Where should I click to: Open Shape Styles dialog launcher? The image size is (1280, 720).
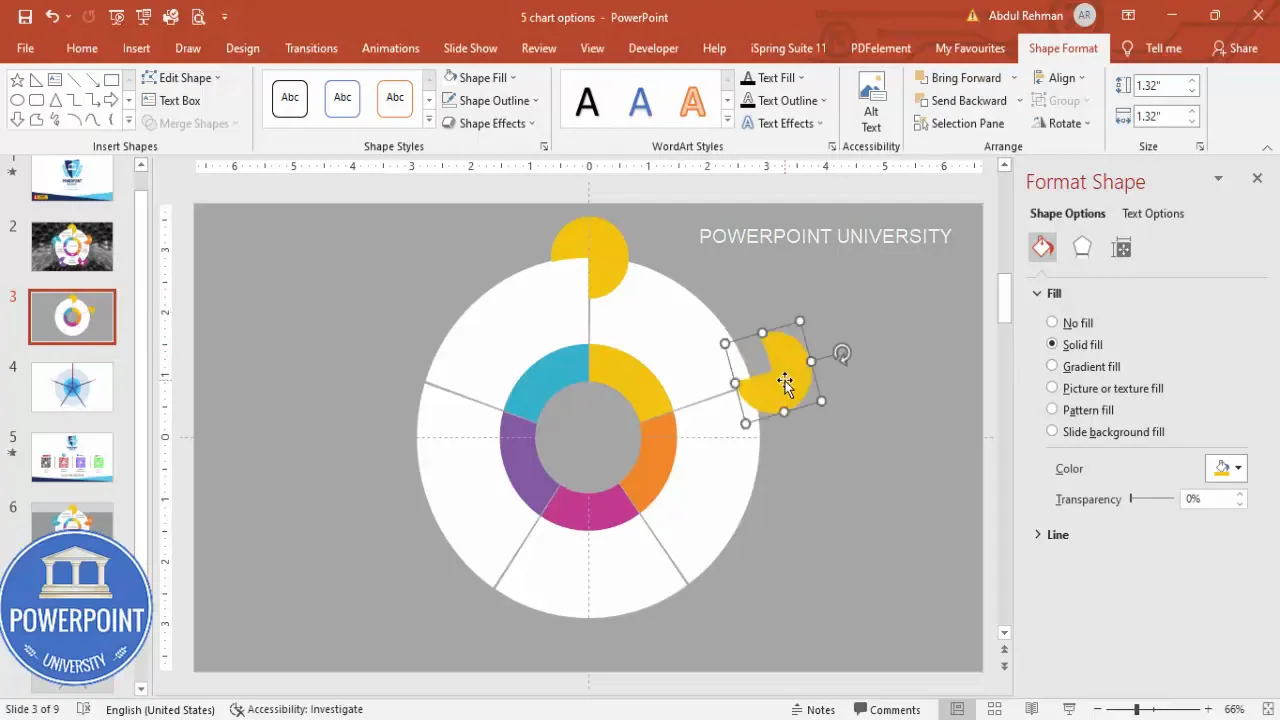pos(544,147)
